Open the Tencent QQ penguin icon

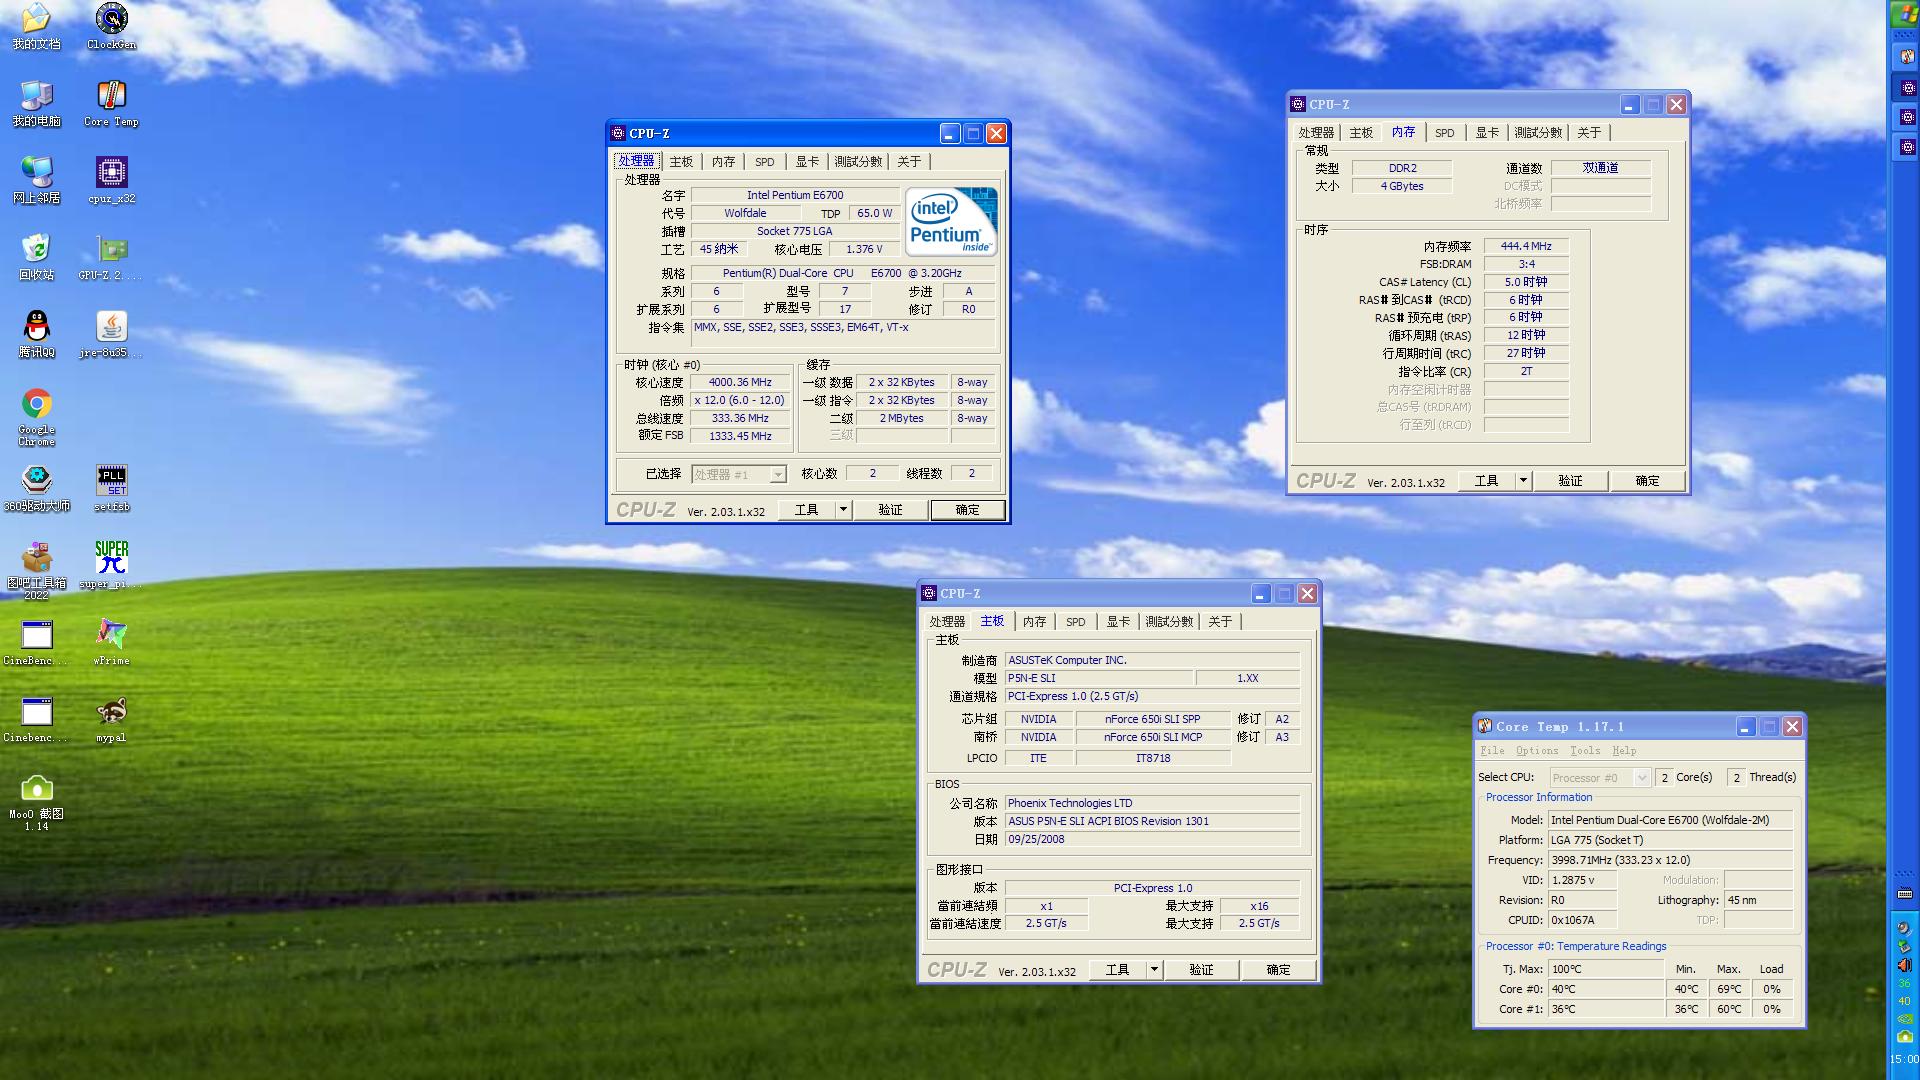(x=37, y=334)
